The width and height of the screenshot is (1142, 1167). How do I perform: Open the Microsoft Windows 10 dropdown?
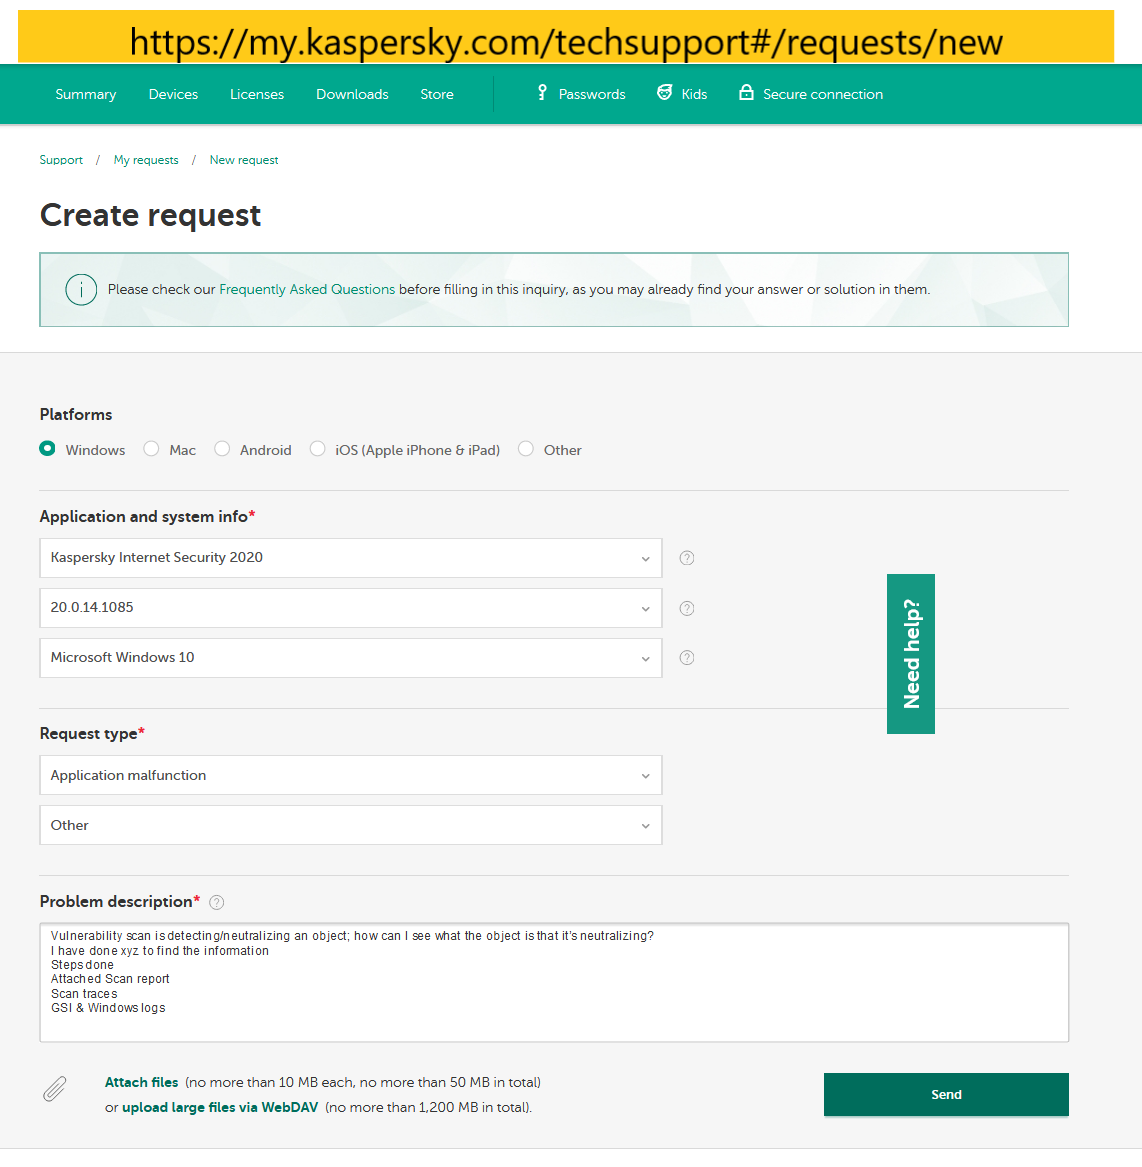[x=351, y=658]
